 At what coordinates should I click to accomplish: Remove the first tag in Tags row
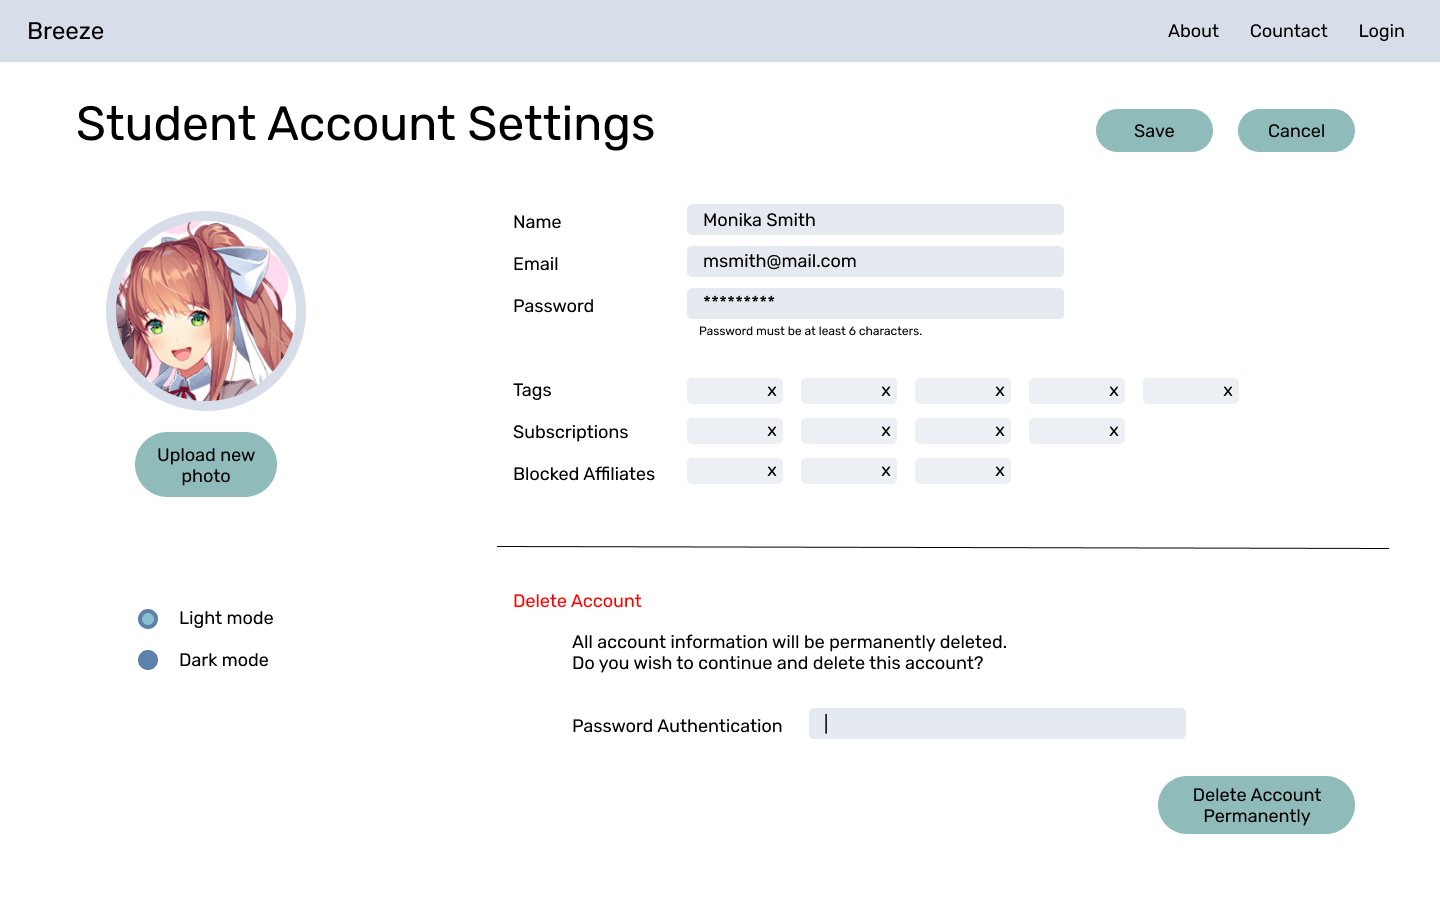[x=771, y=391]
